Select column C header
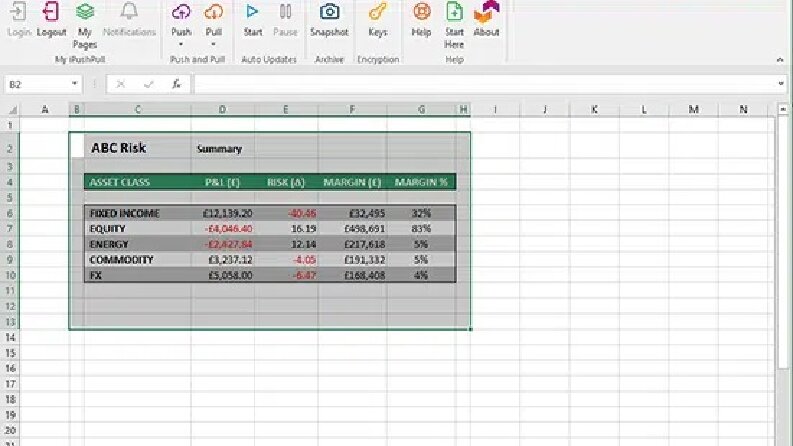Screen dimensions: 793x446 click(x=138, y=109)
